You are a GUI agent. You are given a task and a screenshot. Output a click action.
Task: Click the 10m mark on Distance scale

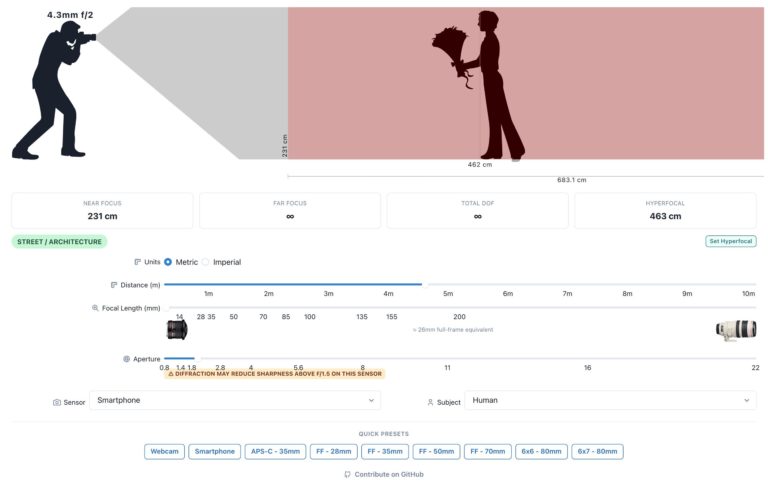pos(748,294)
